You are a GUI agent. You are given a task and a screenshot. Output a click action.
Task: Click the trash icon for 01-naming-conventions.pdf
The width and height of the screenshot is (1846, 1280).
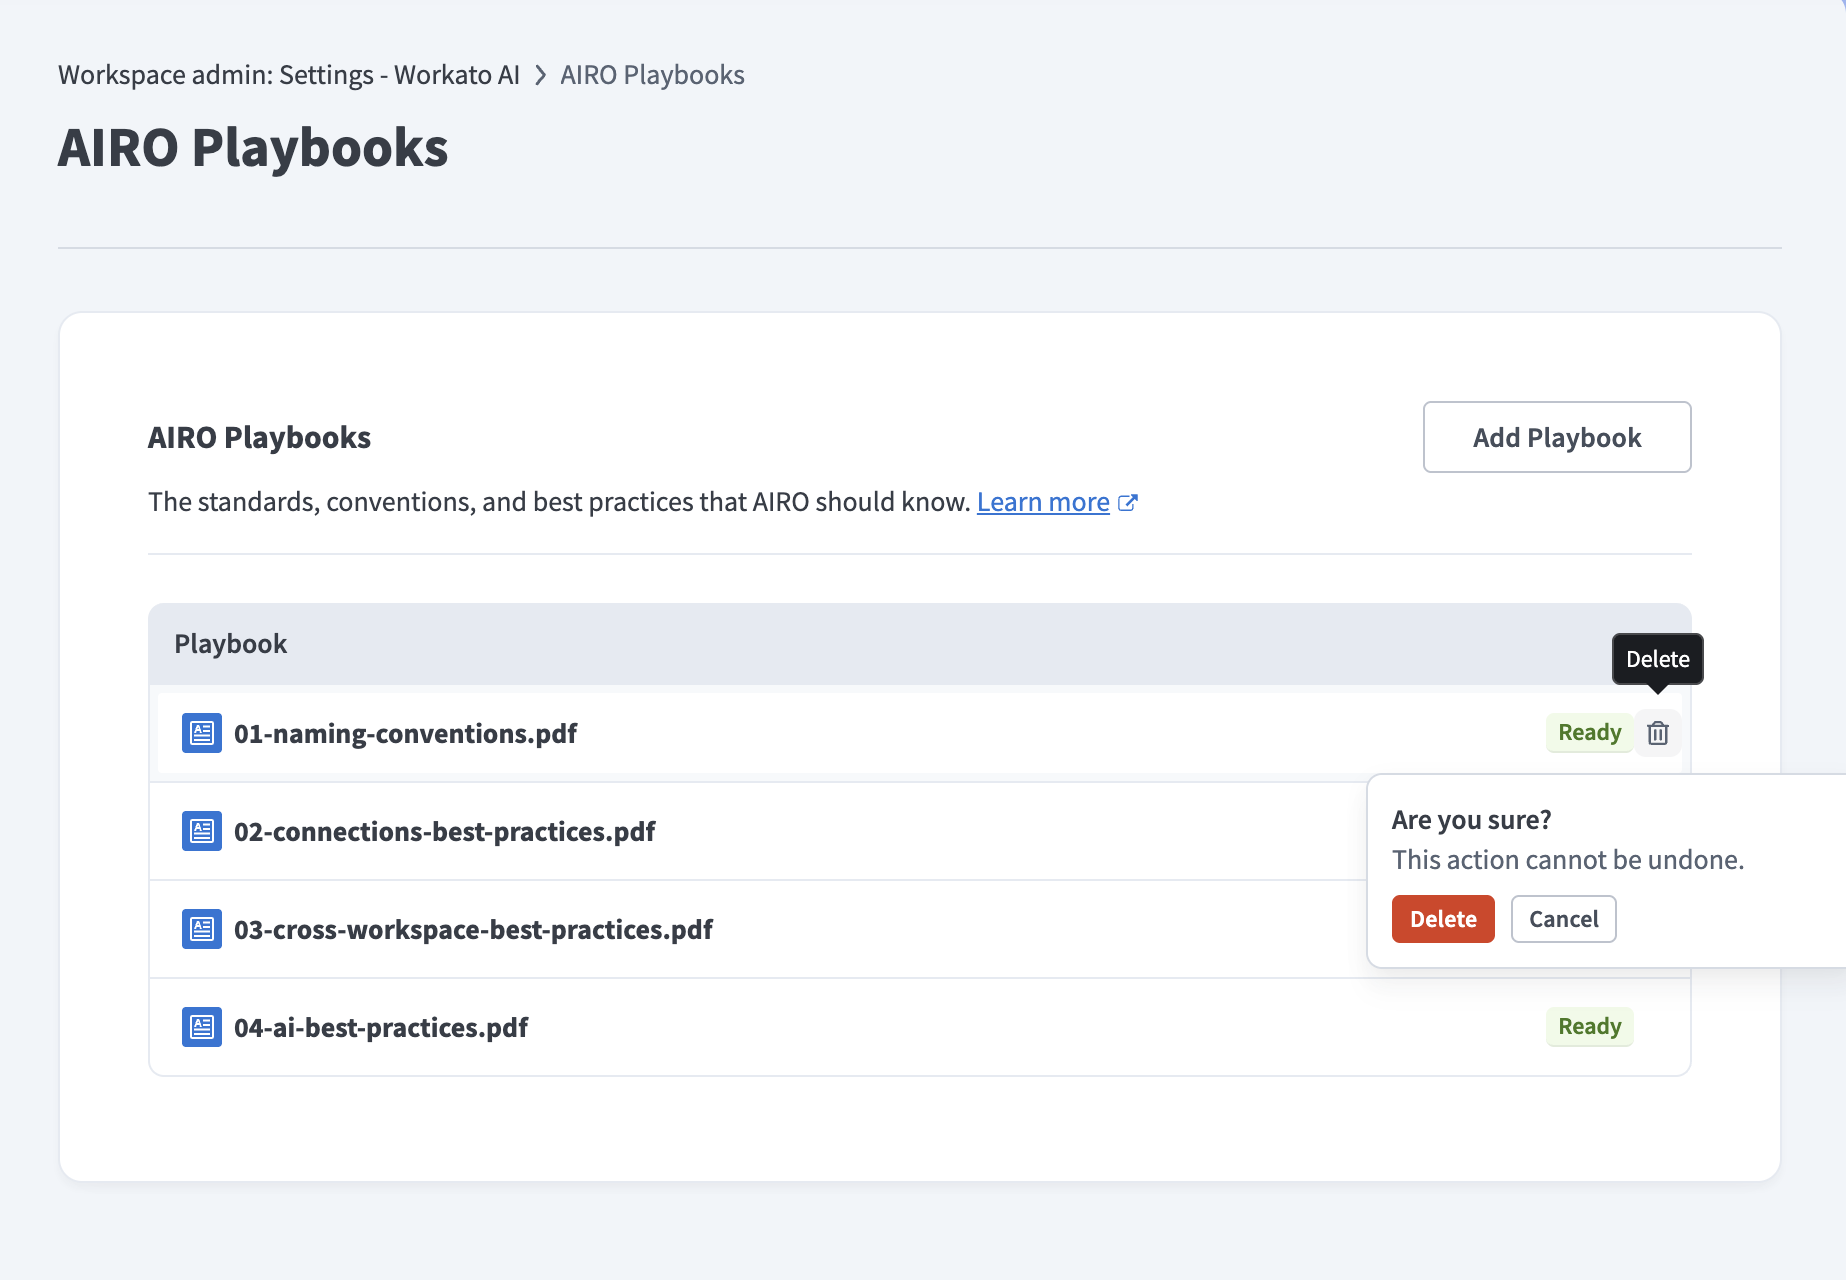pos(1658,733)
